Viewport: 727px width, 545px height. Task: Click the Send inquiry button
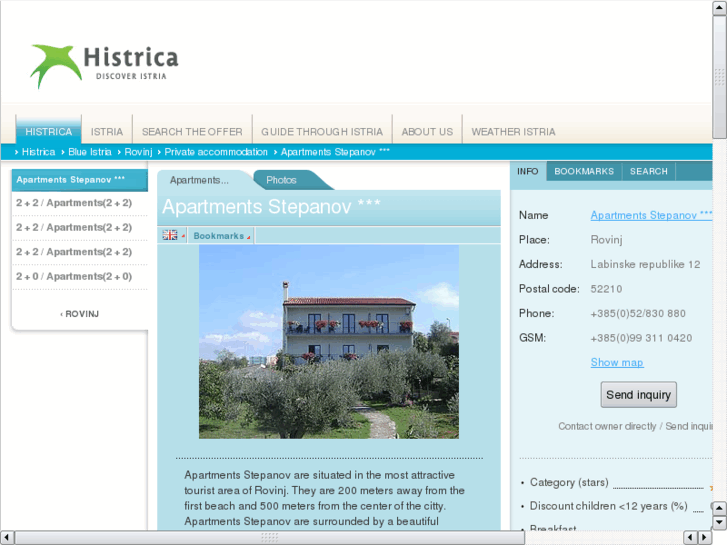click(x=638, y=395)
